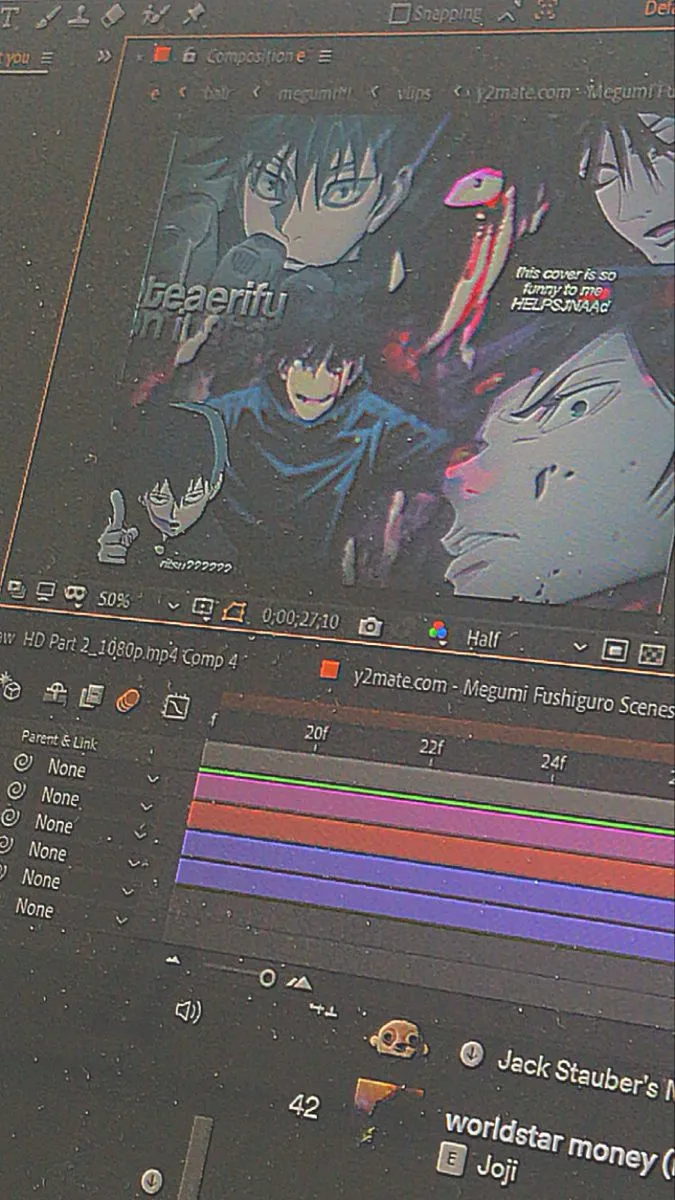675x1200 pixels.
Task: Click the vertical volume slider bar
Action: click(196, 1157)
